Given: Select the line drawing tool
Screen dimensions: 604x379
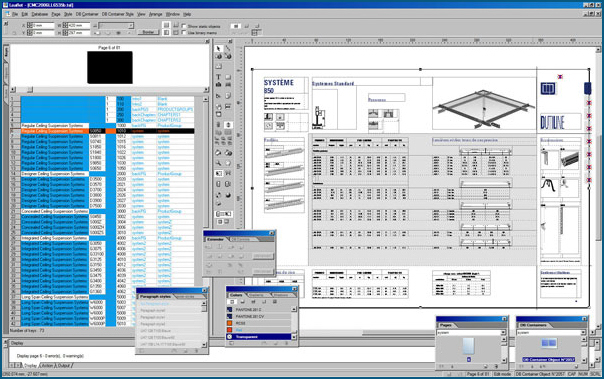Looking at the screenshot, I should [x=228, y=49].
